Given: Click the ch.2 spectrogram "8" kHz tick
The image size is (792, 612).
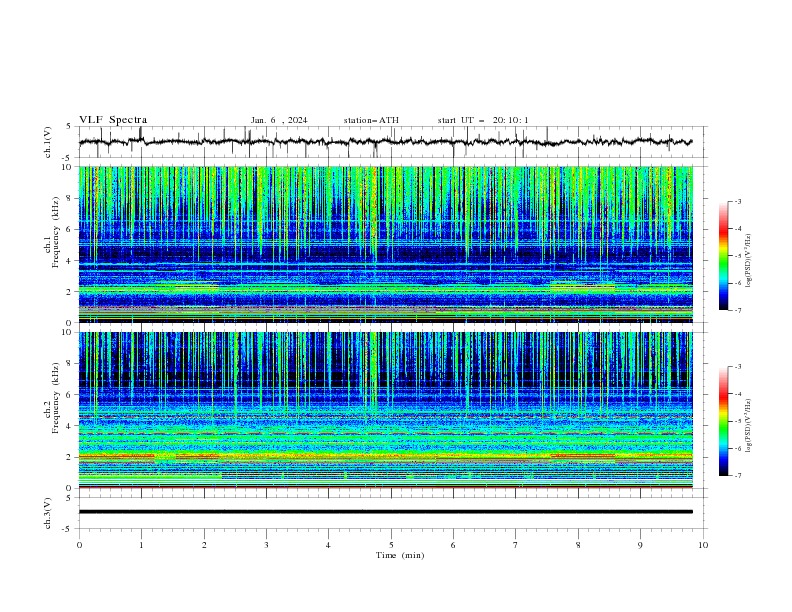Looking at the screenshot, I should point(70,364).
